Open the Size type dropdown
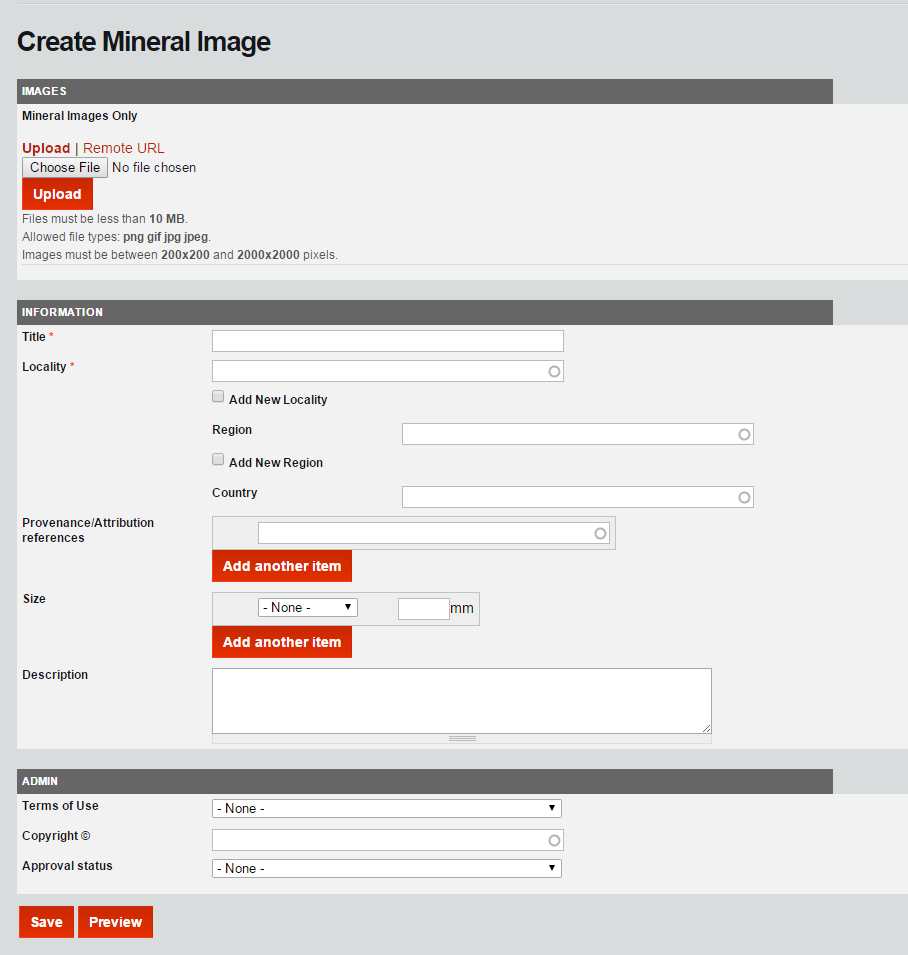The height and width of the screenshot is (955, 908). [308, 607]
